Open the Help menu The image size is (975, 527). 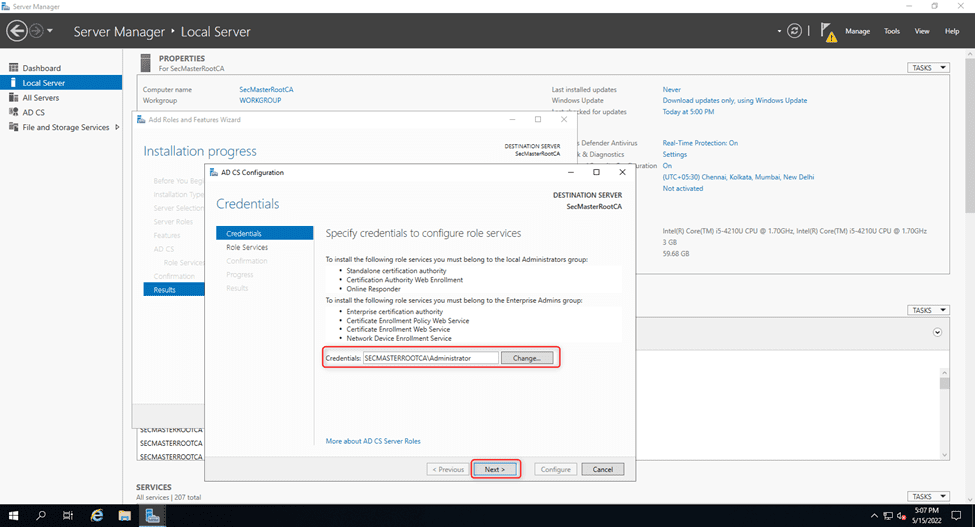click(952, 31)
